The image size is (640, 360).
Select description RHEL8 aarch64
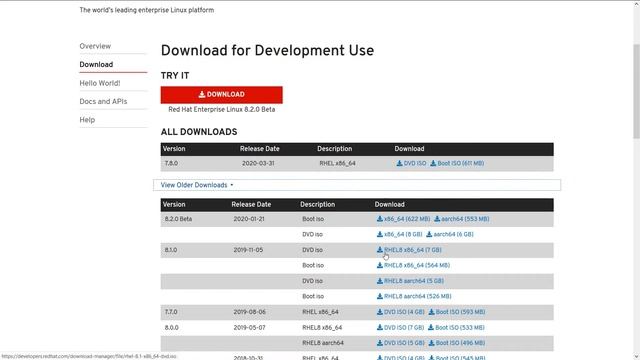(x=323, y=343)
